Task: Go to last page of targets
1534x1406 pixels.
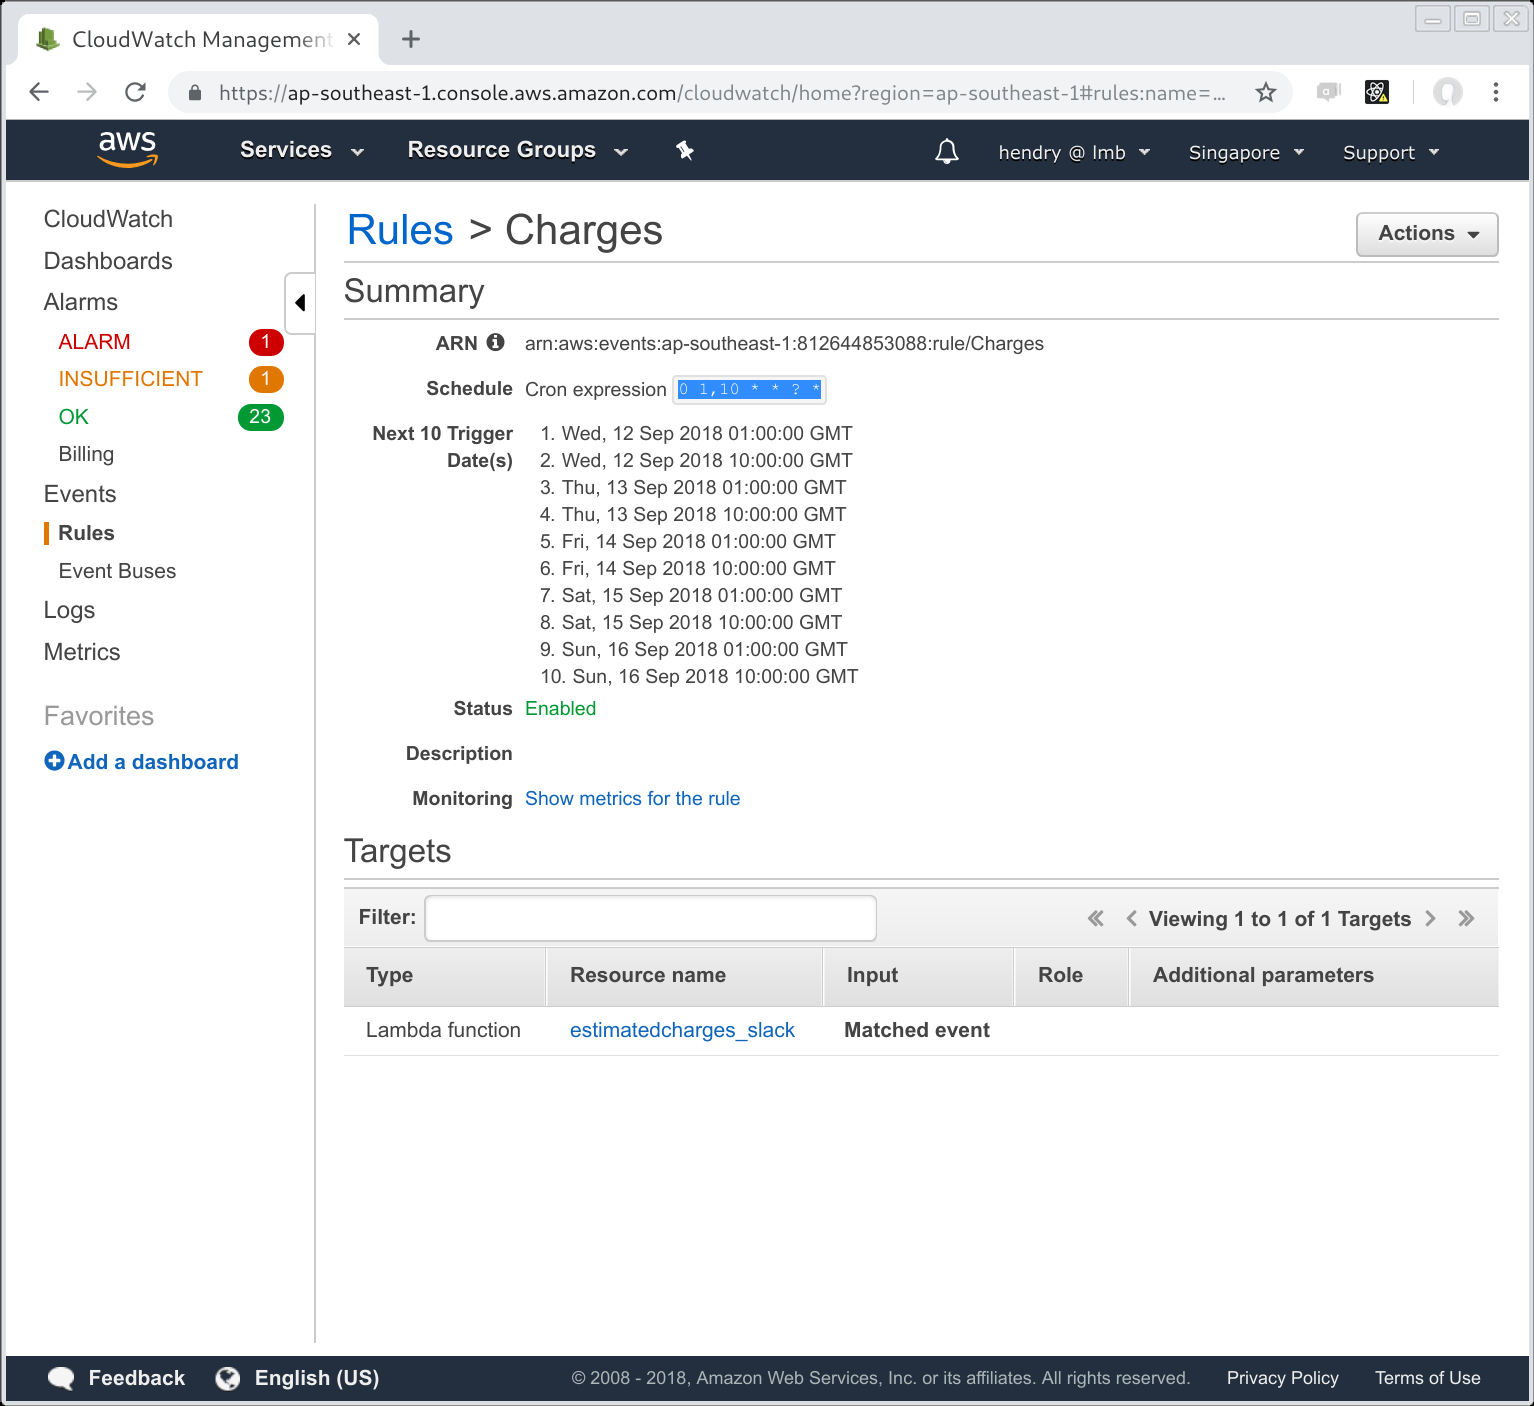Action: click(x=1466, y=918)
